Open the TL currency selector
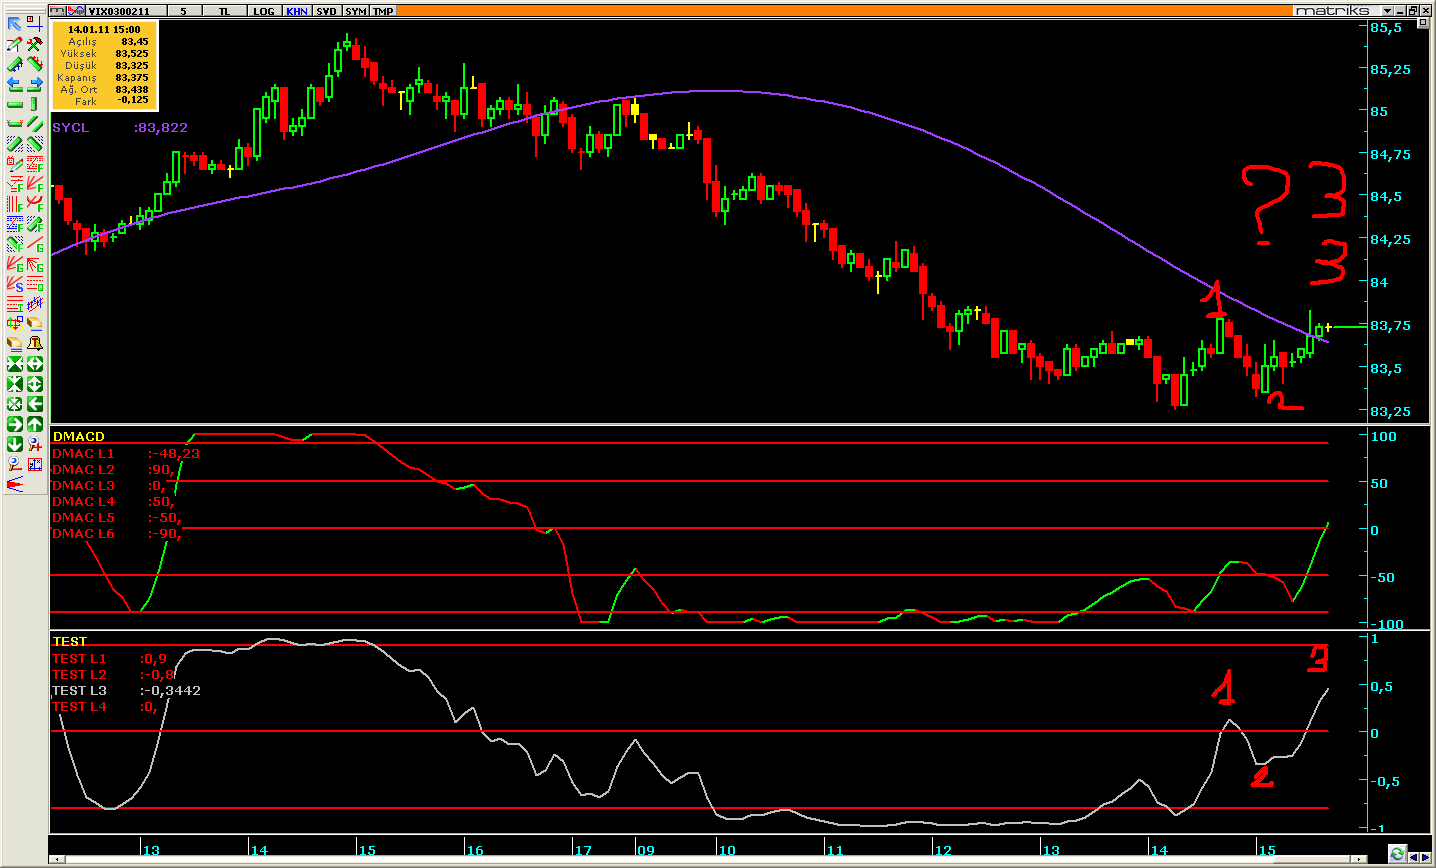Viewport: 1436px width, 868px height. pos(224,11)
